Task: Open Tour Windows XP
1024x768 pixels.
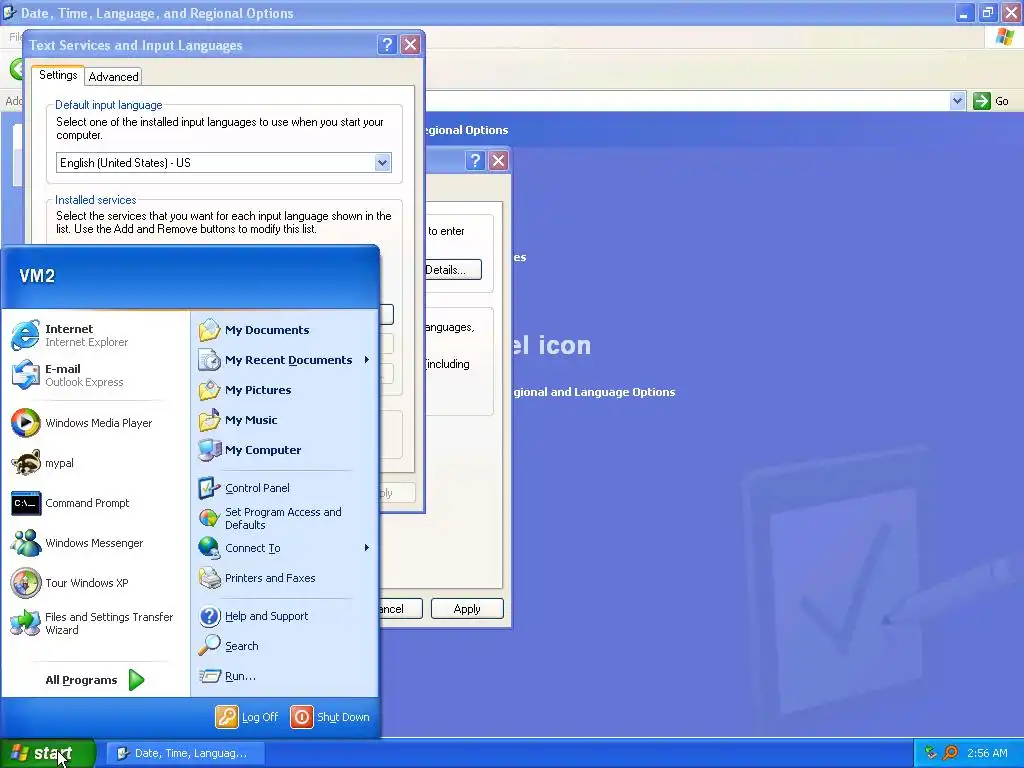Action: pos(95,583)
